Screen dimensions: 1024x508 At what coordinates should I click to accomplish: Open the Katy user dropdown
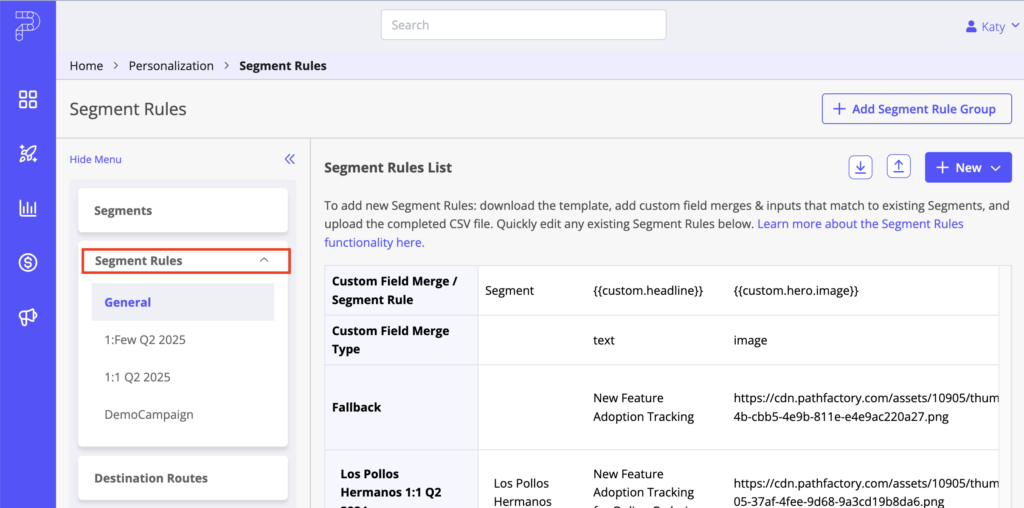click(x=992, y=27)
